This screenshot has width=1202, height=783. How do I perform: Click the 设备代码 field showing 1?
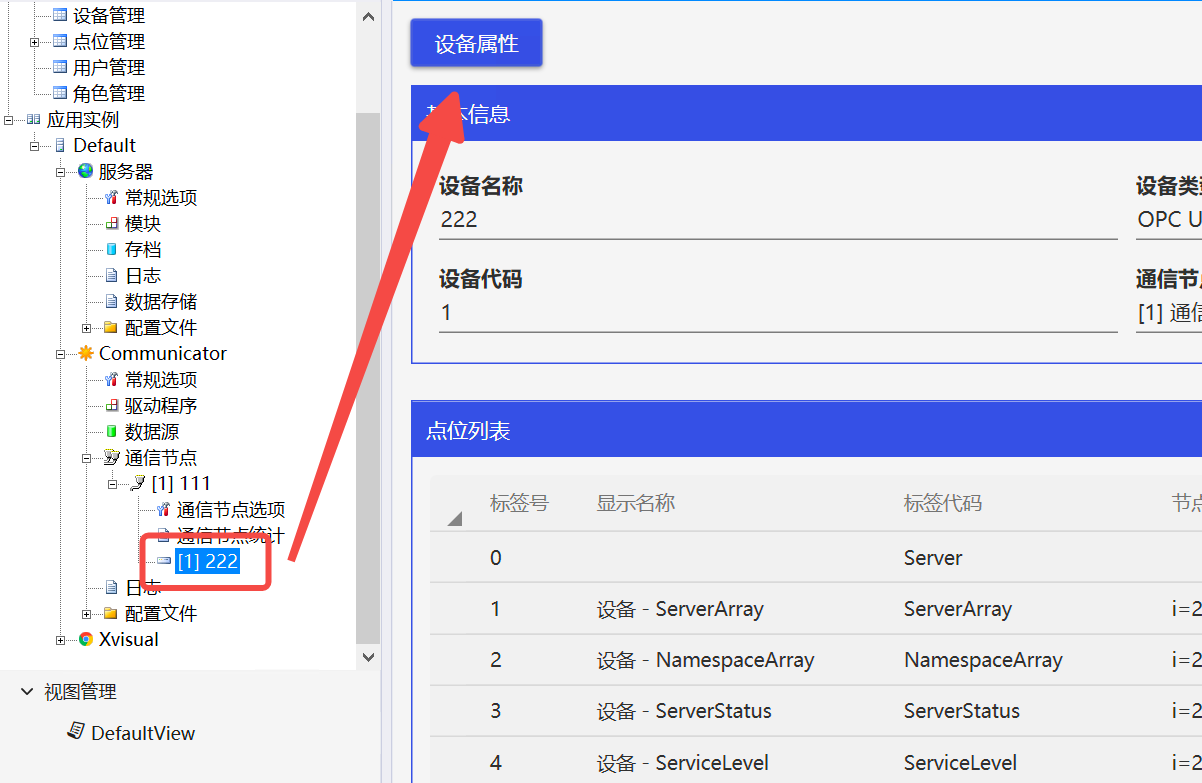[777, 313]
